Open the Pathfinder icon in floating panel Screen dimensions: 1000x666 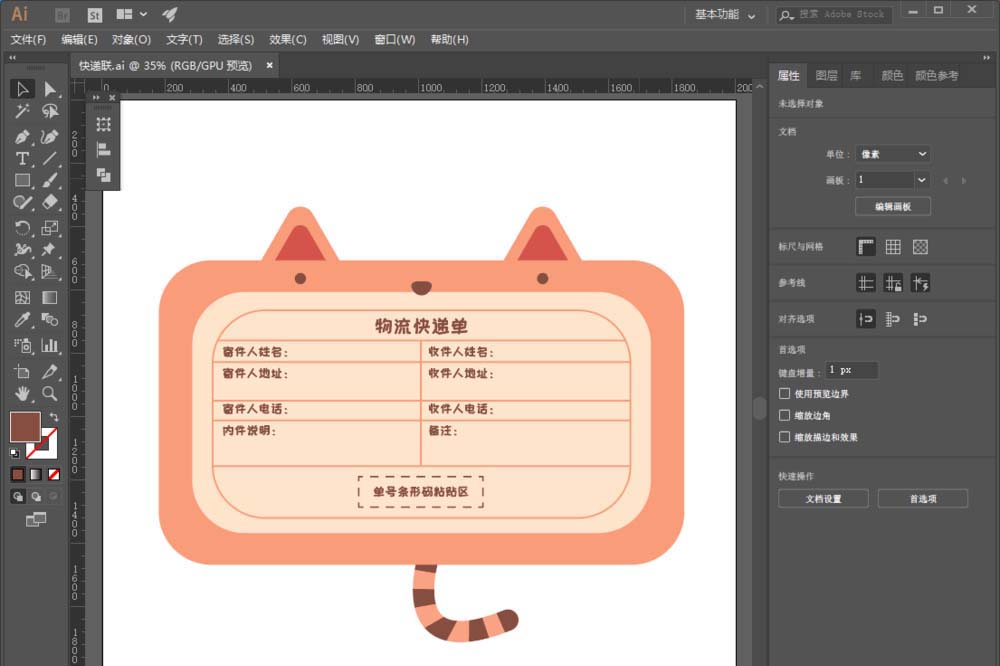103,175
